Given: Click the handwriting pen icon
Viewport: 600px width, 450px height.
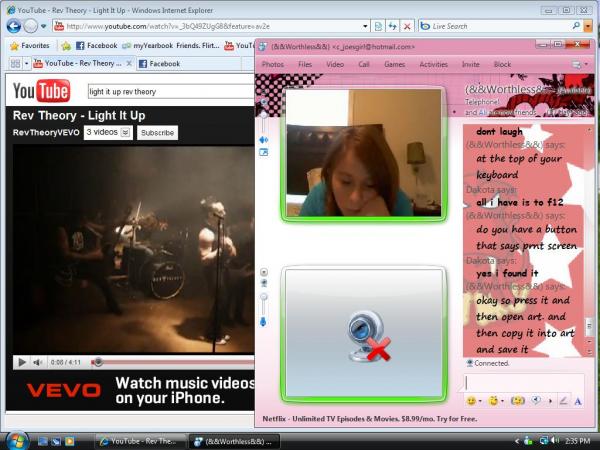Looking at the screenshot, I should click(563, 401).
